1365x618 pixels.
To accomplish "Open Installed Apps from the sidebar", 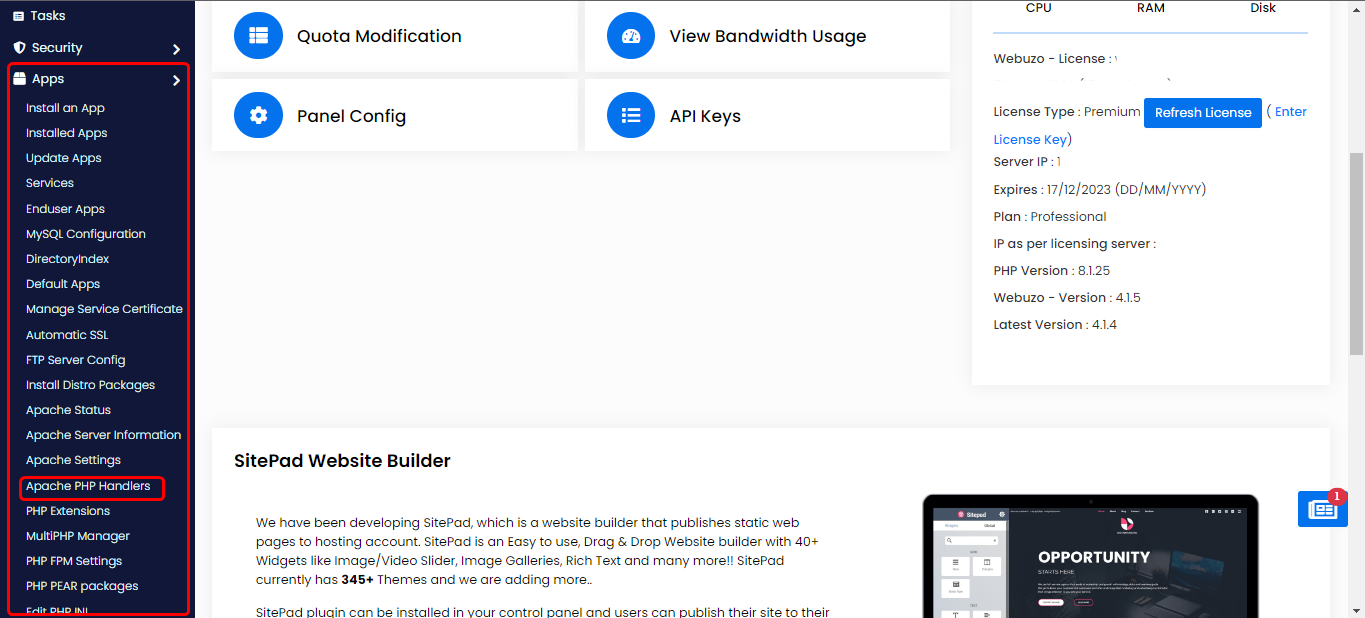I will click(66, 133).
